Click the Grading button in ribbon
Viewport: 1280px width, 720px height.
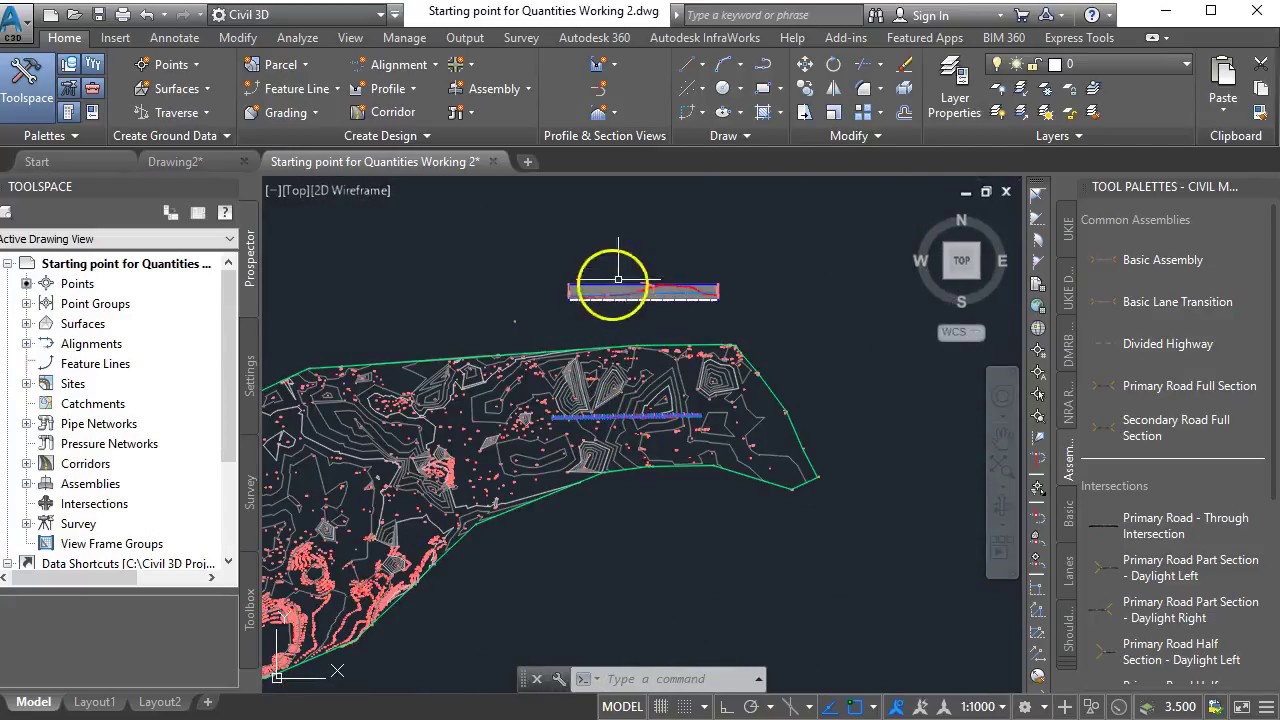(x=280, y=112)
